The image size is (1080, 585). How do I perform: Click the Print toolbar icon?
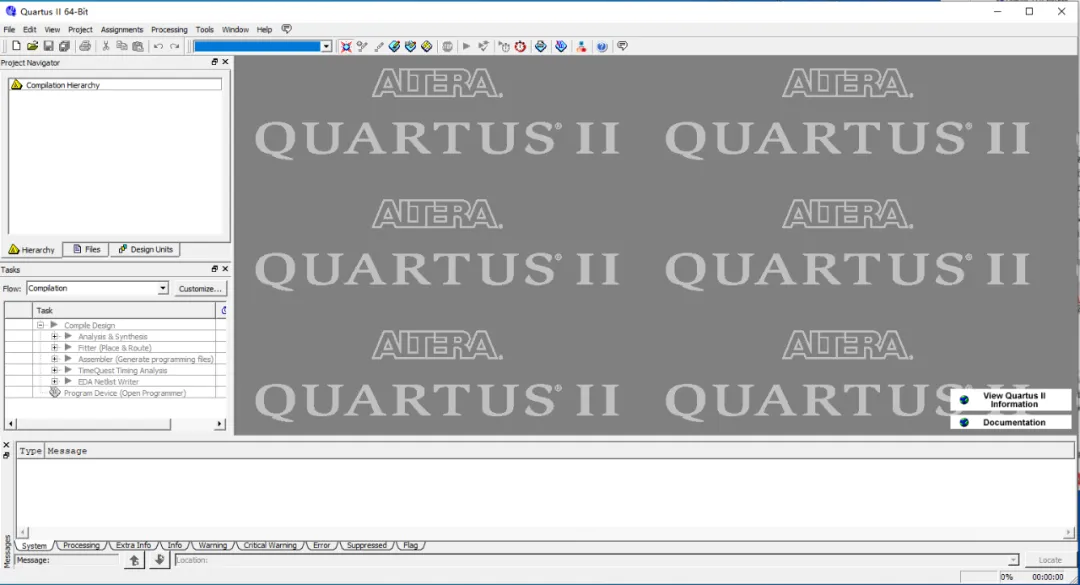click(85, 46)
